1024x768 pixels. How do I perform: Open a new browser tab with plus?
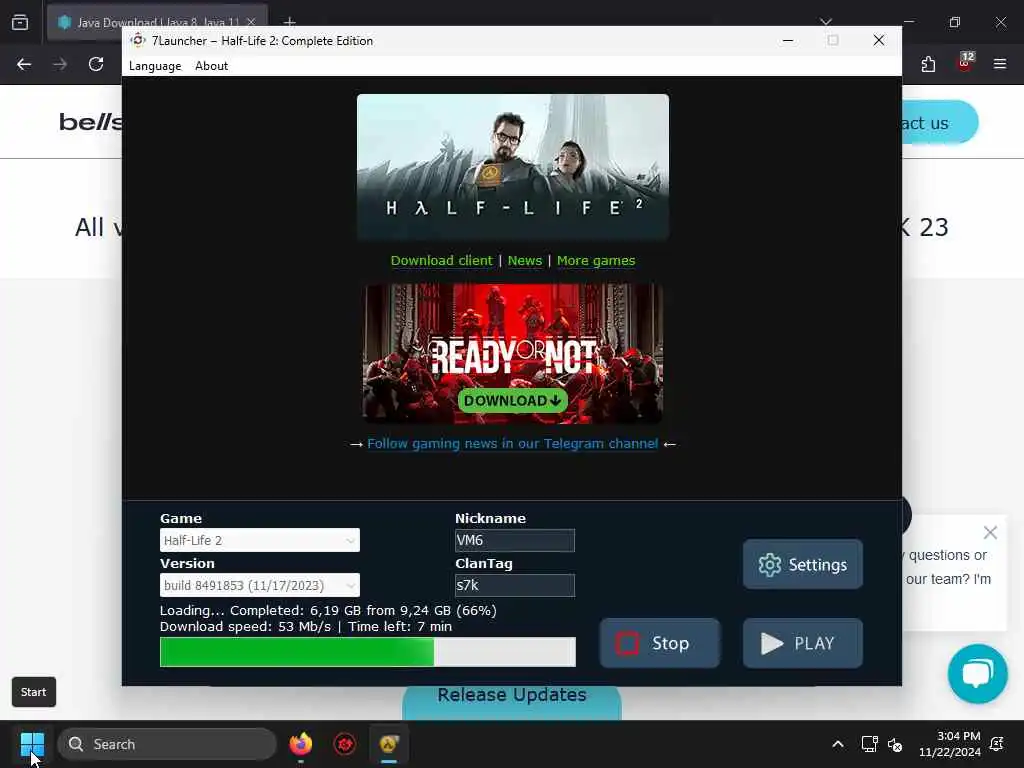[x=290, y=22]
